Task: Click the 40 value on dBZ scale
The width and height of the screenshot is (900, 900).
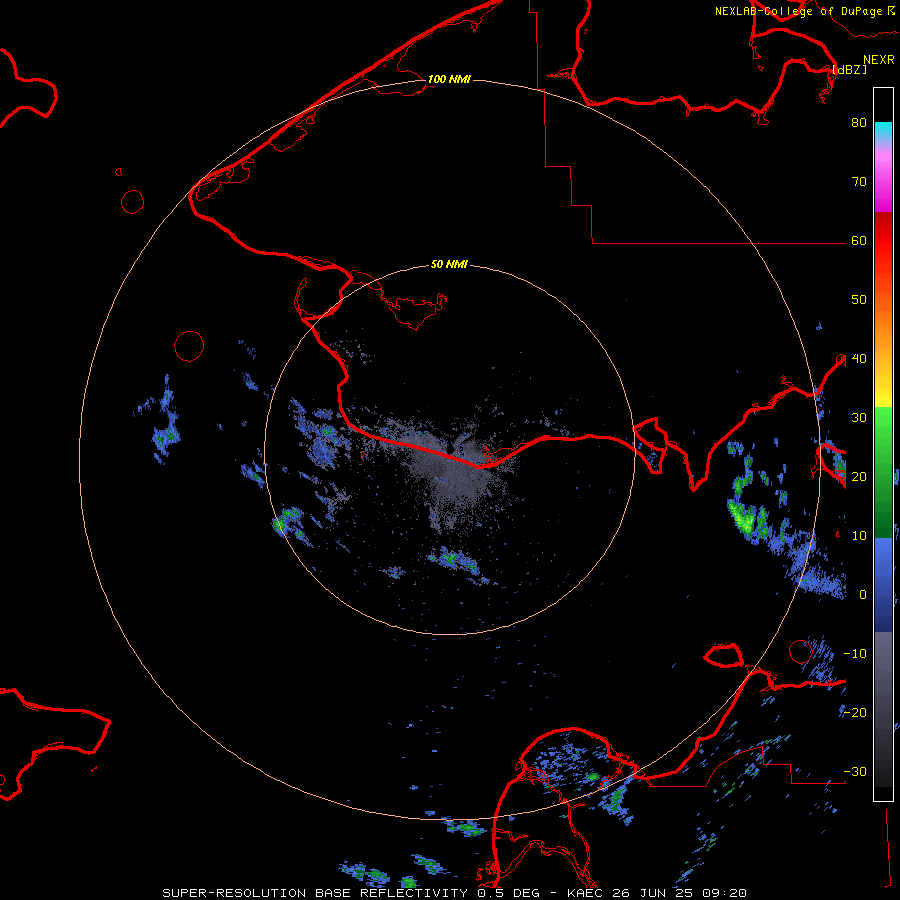Action: (x=859, y=359)
